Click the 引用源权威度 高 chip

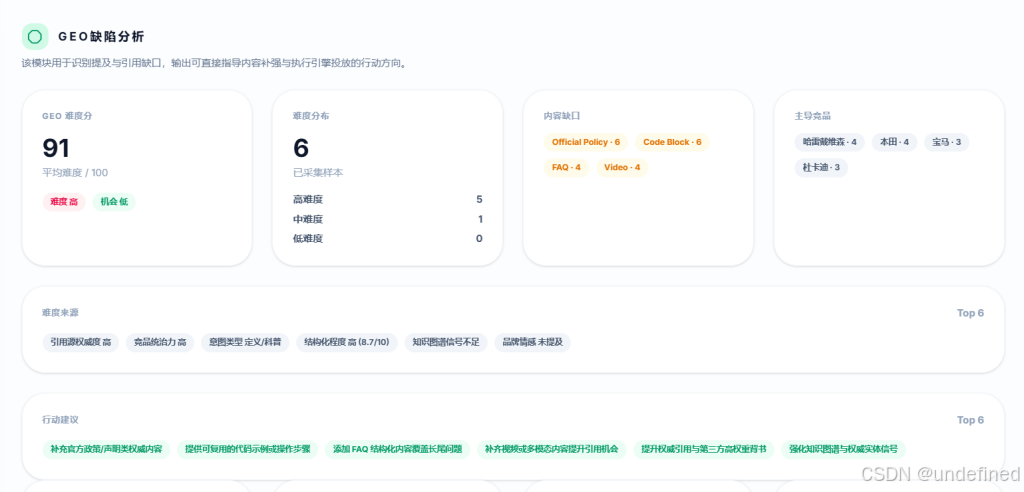coord(80,342)
